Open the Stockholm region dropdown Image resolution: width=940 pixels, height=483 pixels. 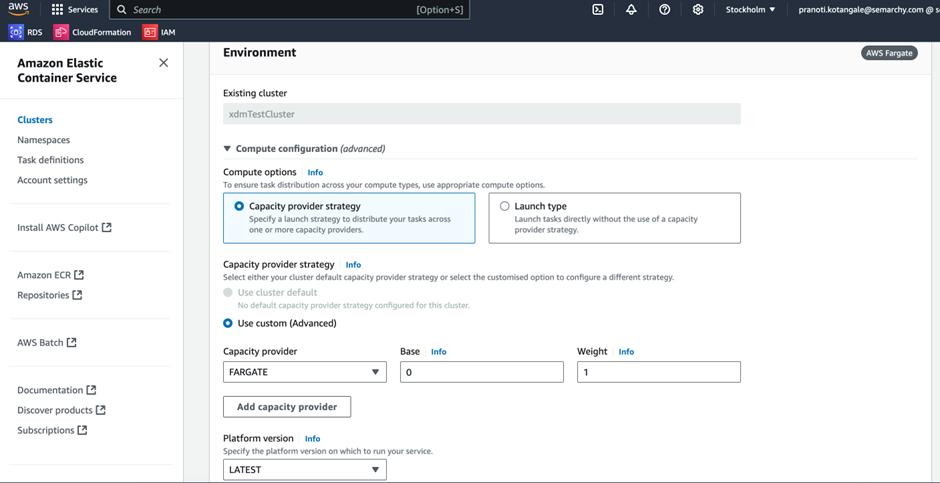[751, 10]
